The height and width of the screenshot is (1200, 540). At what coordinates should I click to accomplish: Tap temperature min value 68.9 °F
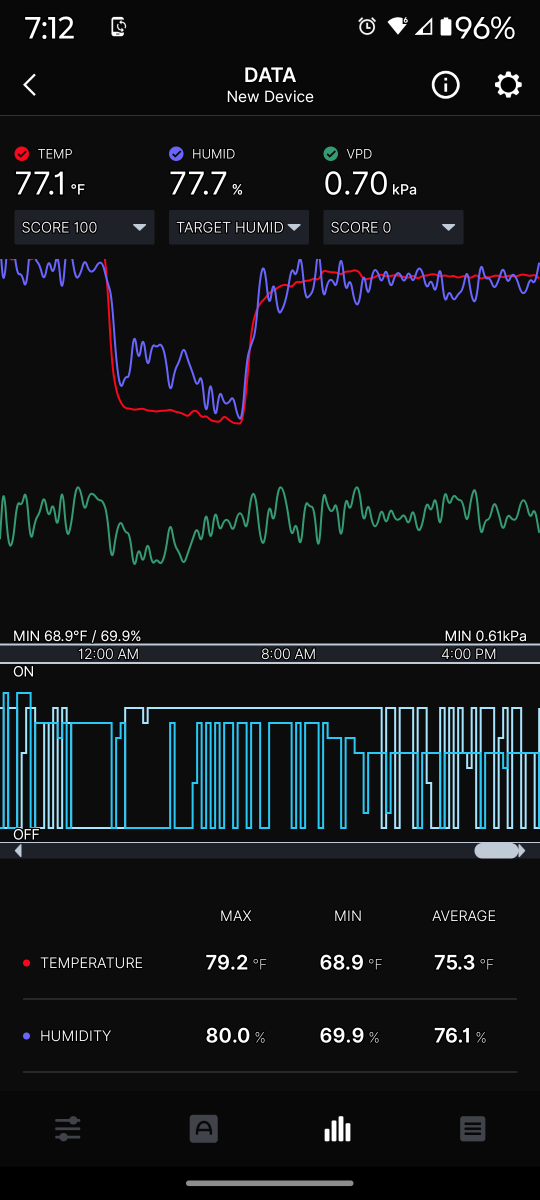351,963
